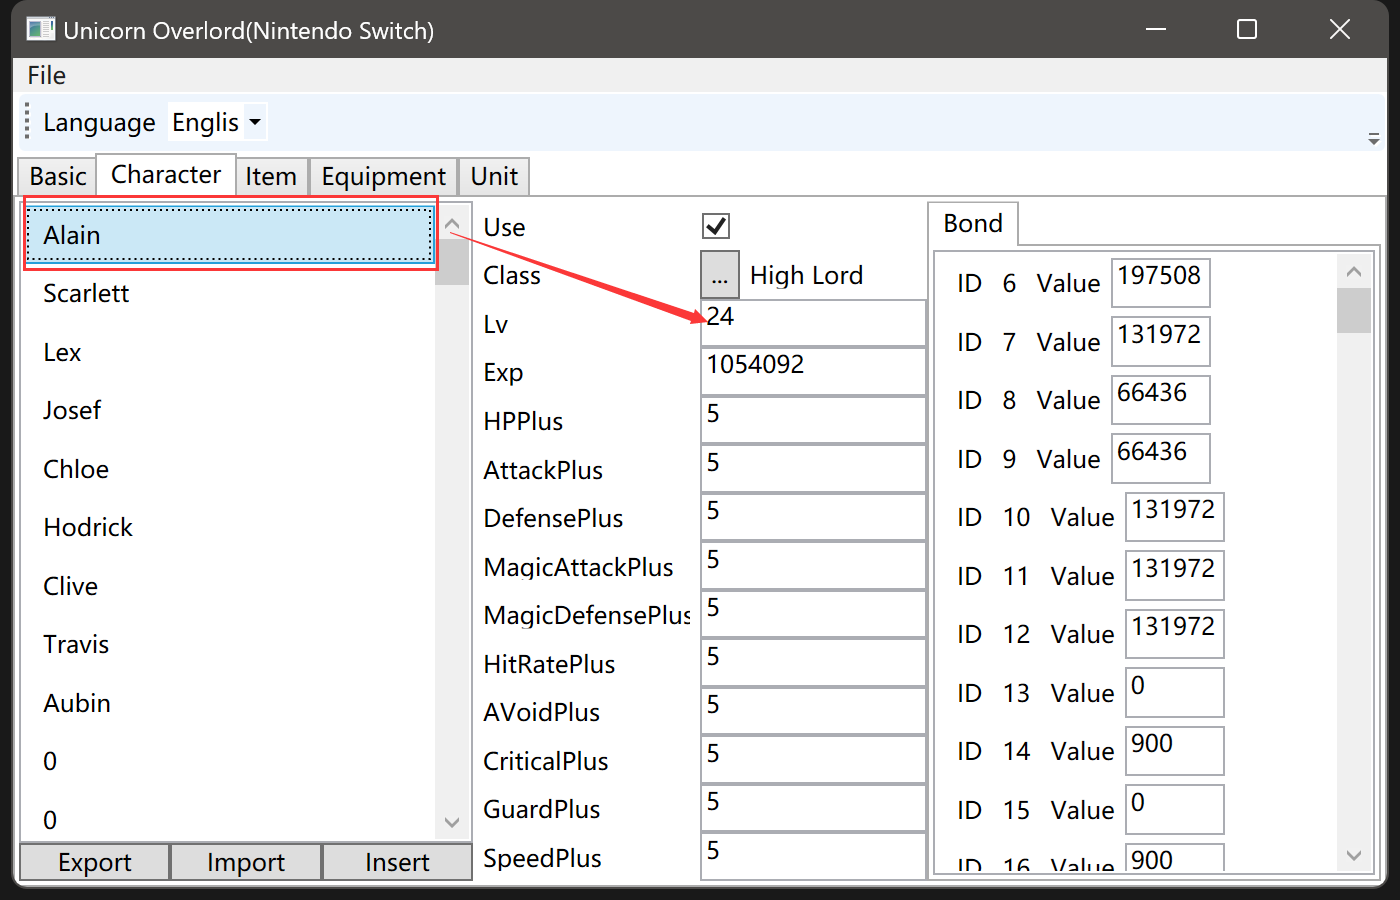Click the Bond ID 6 value field
Screen dimensions: 1400x900
pos(1161,283)
